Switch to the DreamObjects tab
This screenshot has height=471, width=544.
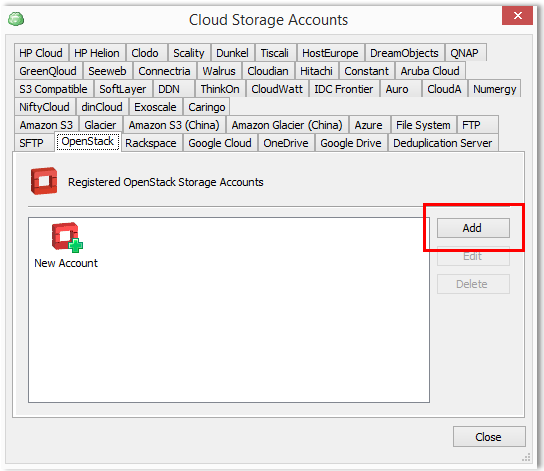(x=404, y=53)
